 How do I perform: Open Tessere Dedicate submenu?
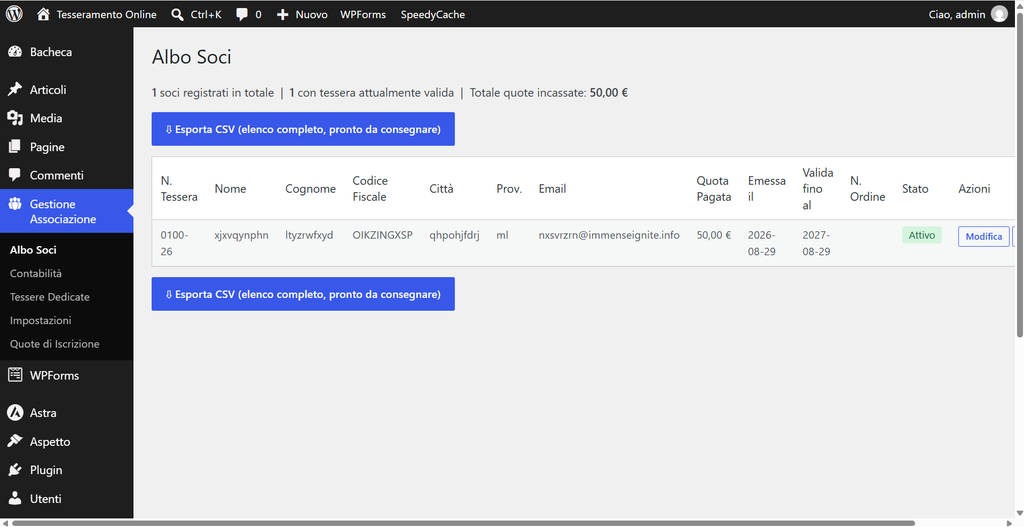tap(50, 296)
